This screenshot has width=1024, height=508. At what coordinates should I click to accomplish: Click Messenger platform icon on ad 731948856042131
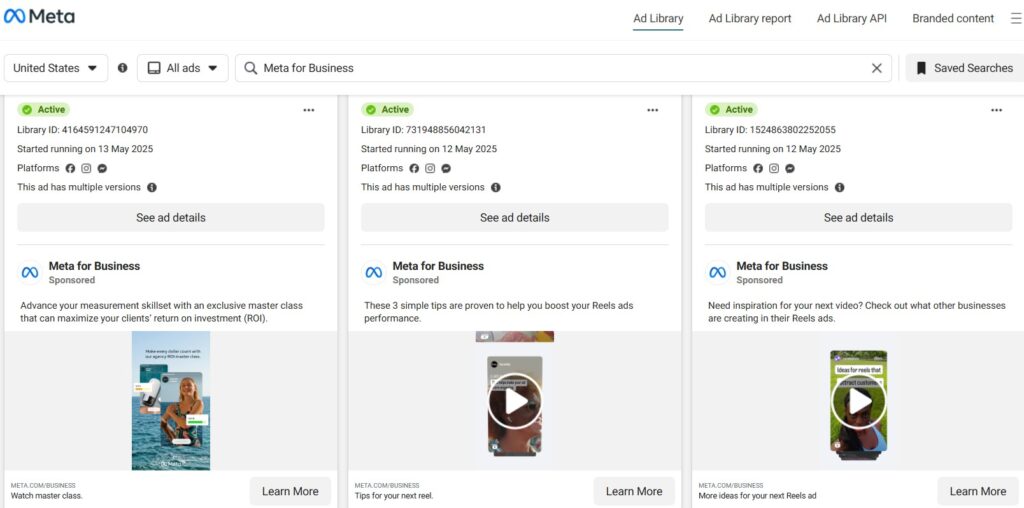pyautogui.click(x=446, y=168)
